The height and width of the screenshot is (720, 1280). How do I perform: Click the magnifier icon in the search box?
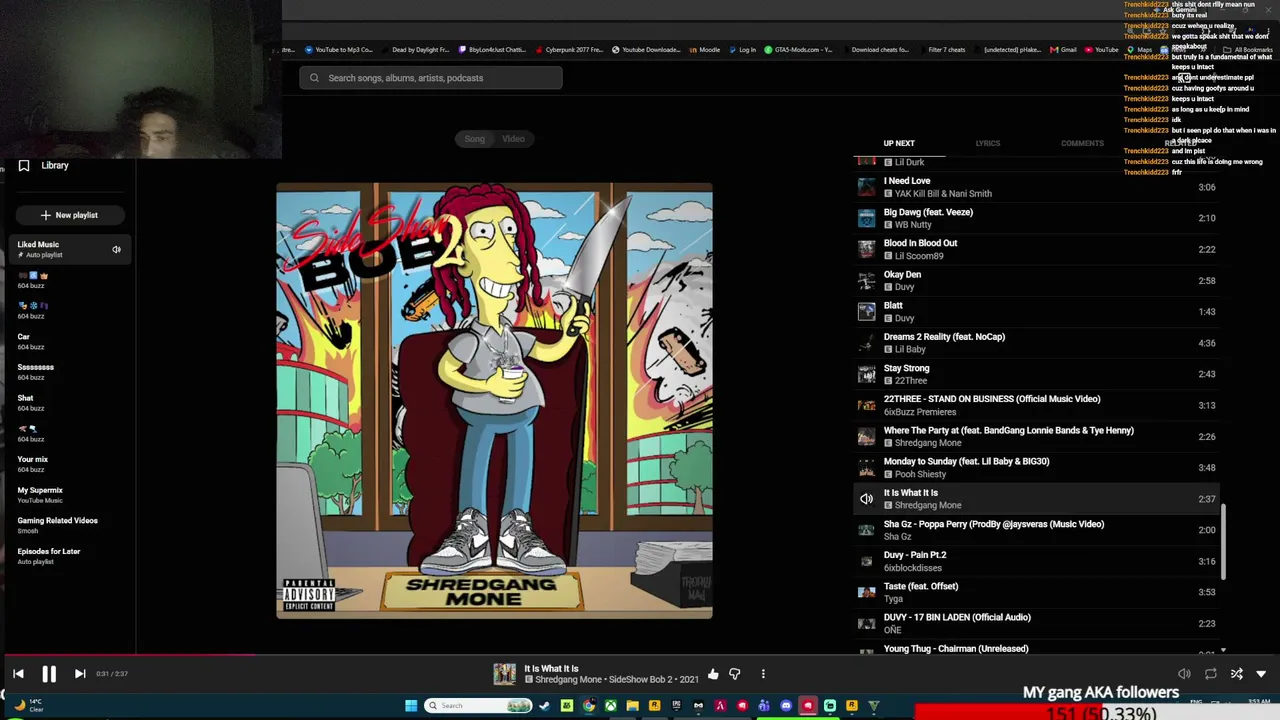pyautogui.click(x=314, y=78)
